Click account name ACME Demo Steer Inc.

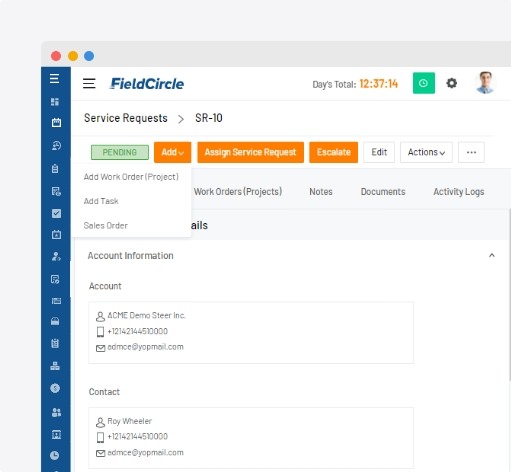point(146,315)
